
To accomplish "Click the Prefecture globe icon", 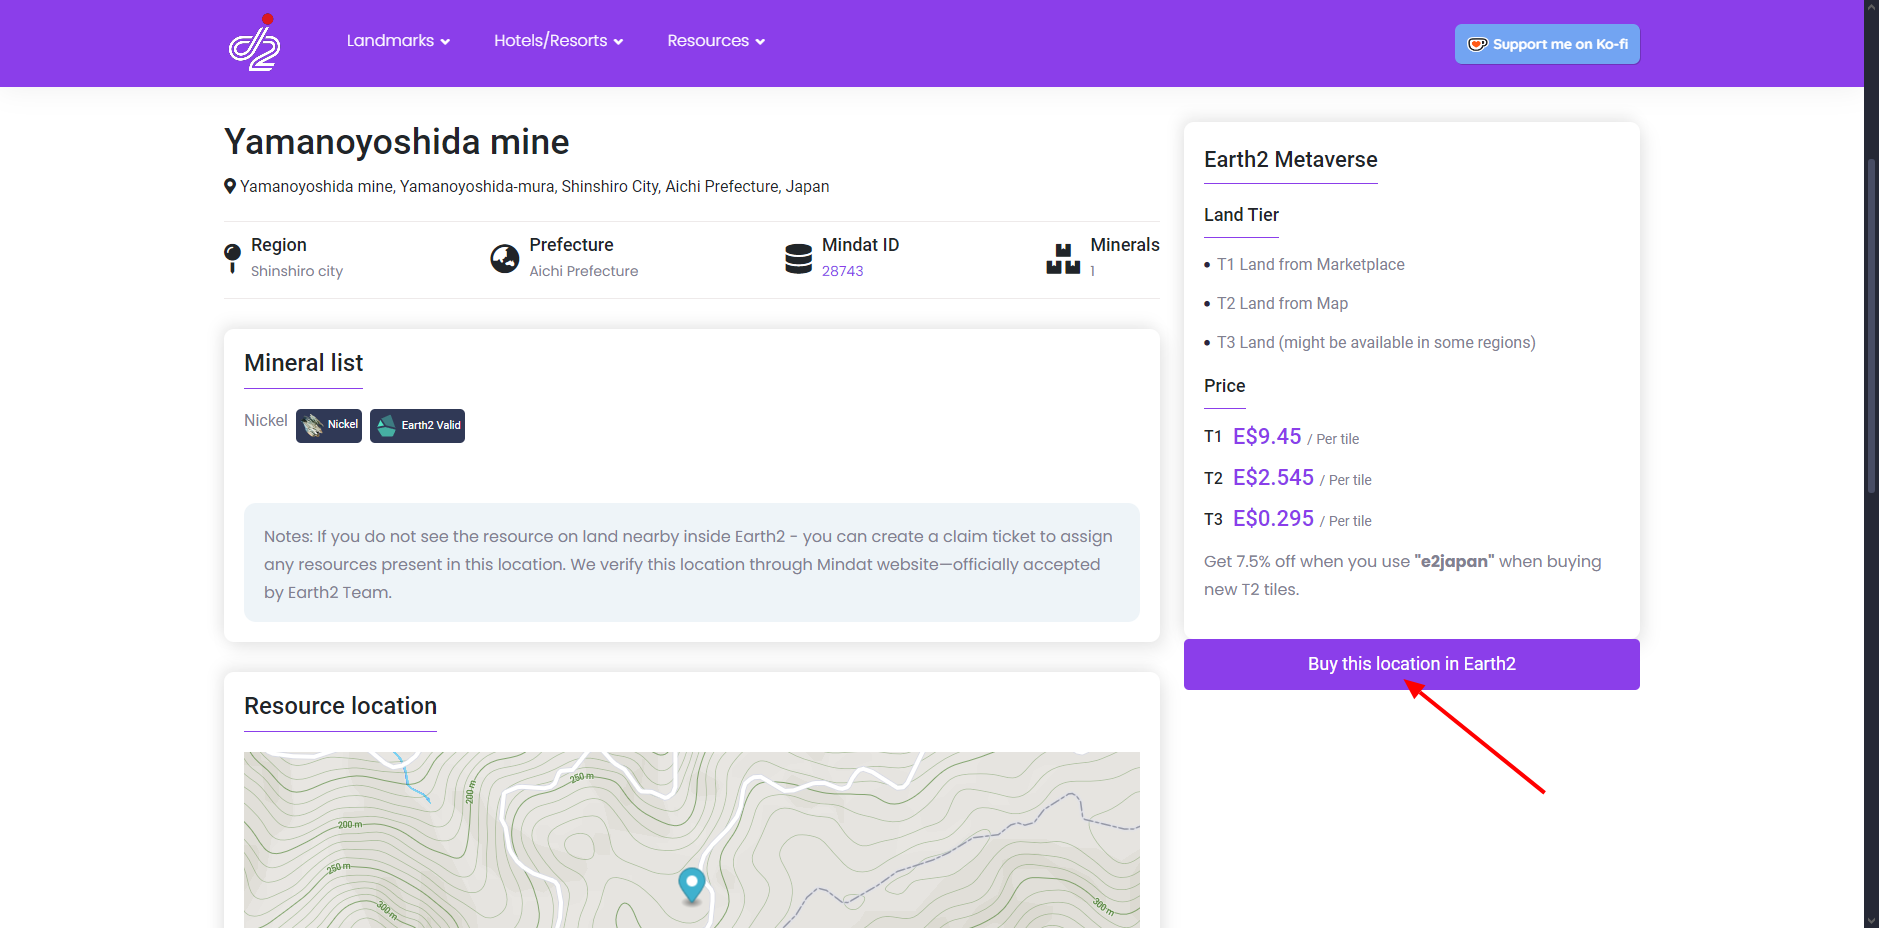I will pos(505,259).
